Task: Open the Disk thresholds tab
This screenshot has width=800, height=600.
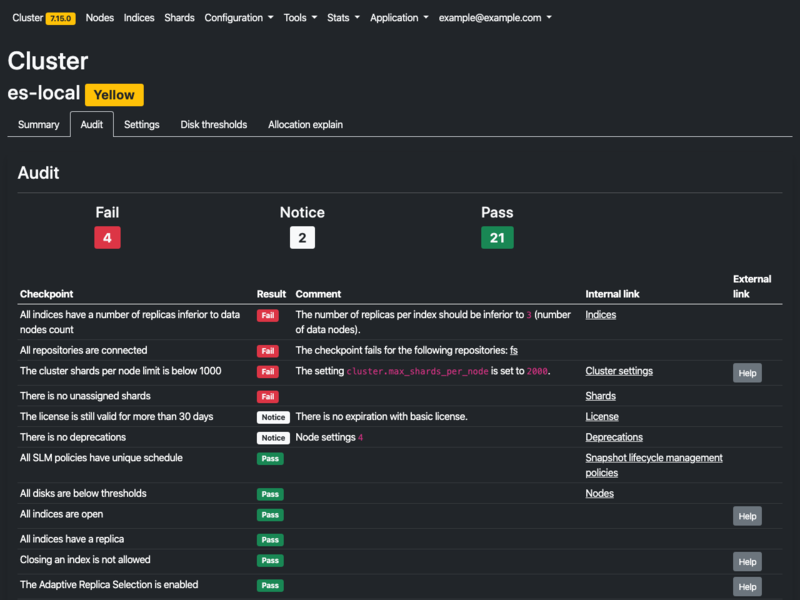Action: click(x=214, y=124)
